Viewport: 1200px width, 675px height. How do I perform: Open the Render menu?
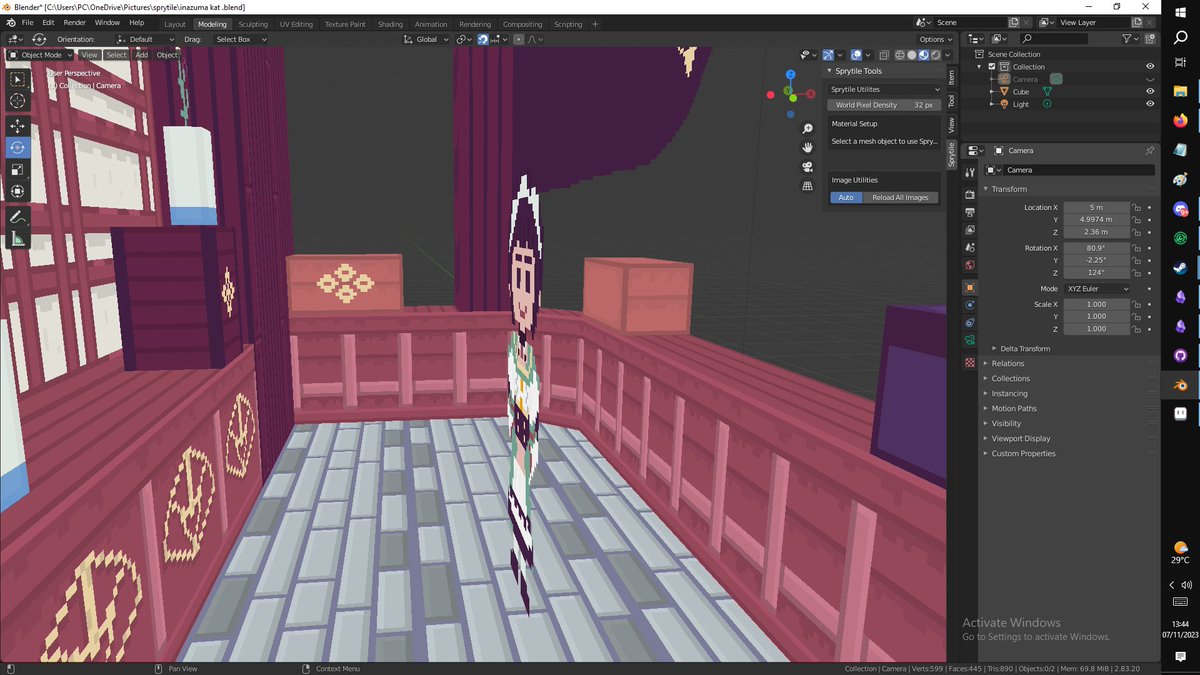click(74, 22)
